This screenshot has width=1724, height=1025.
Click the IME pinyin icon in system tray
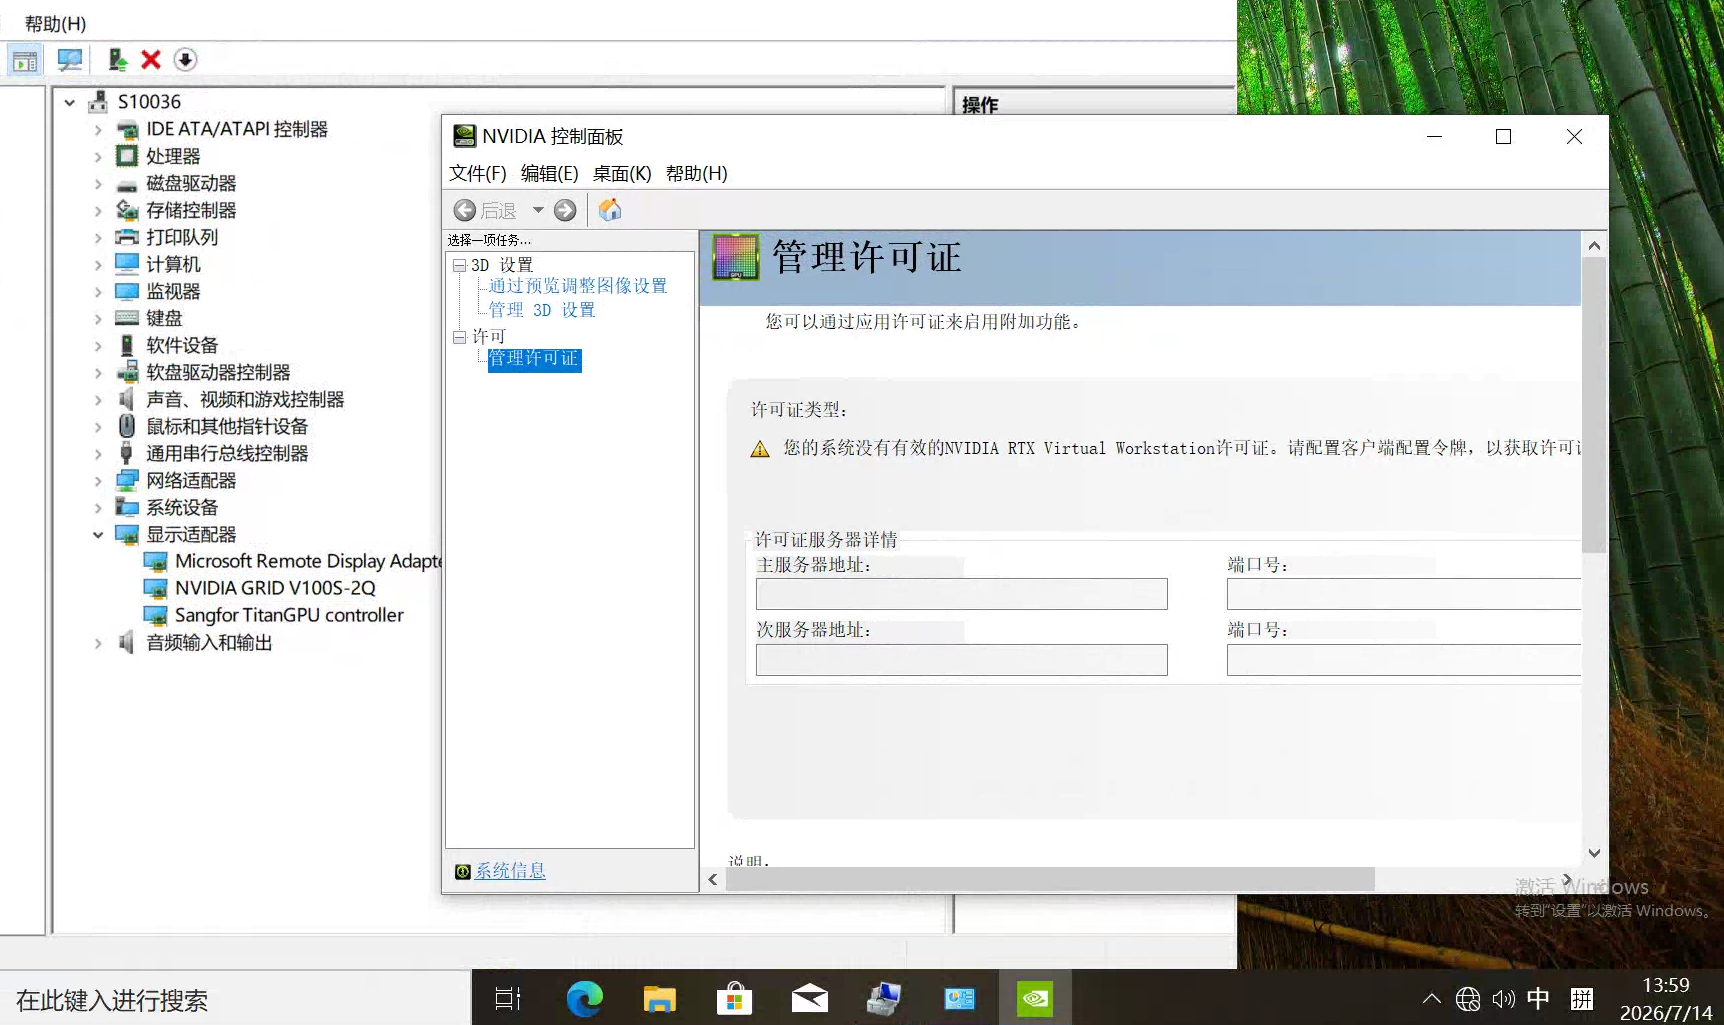(x=1582, y=998)
